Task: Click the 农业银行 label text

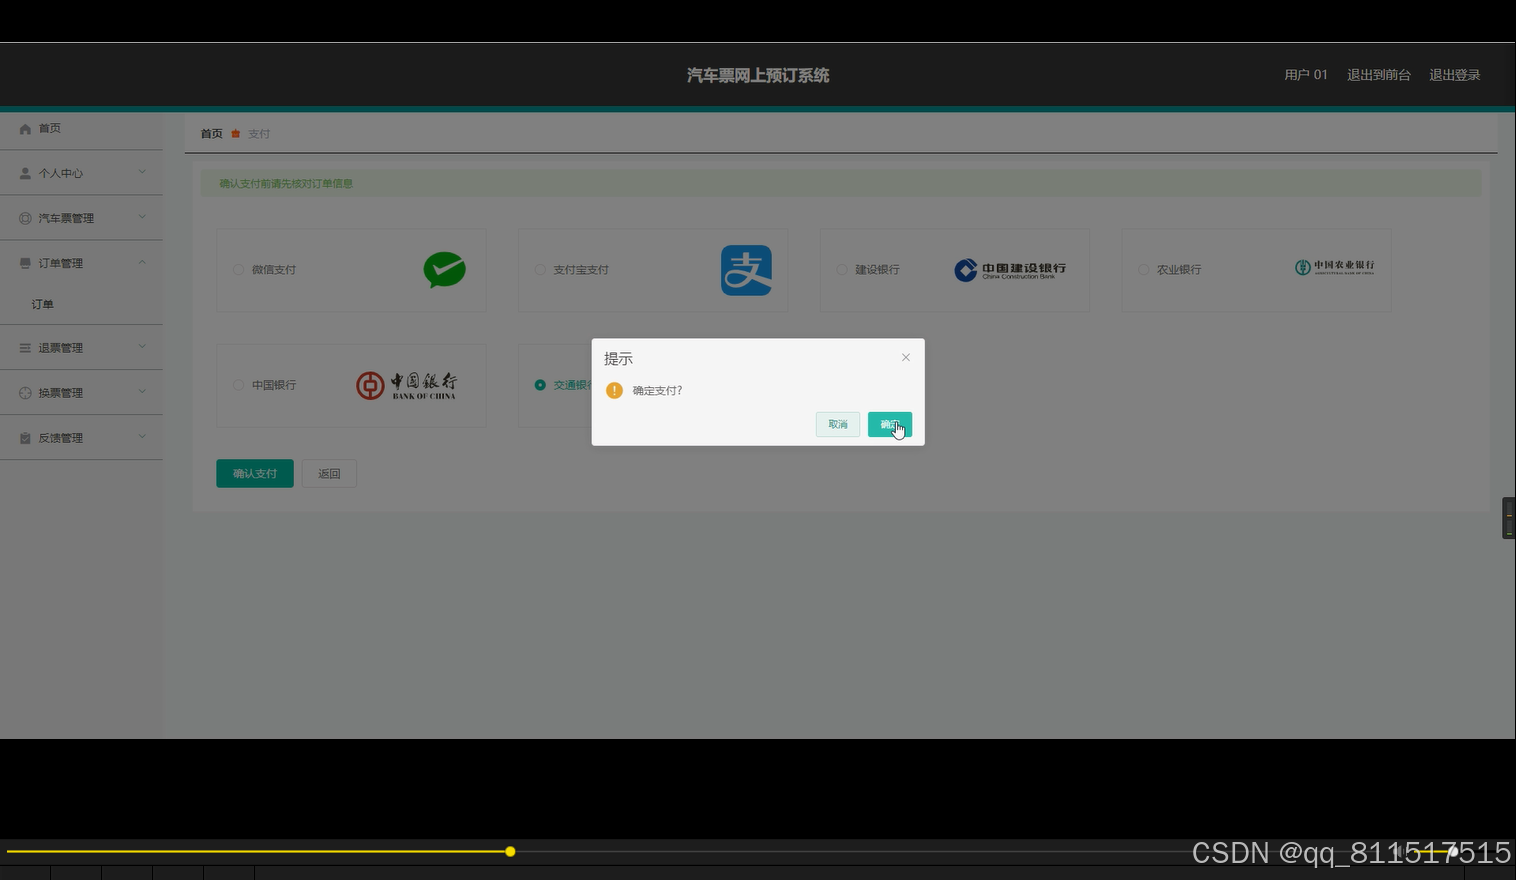Action: (x=1179, y=270)
